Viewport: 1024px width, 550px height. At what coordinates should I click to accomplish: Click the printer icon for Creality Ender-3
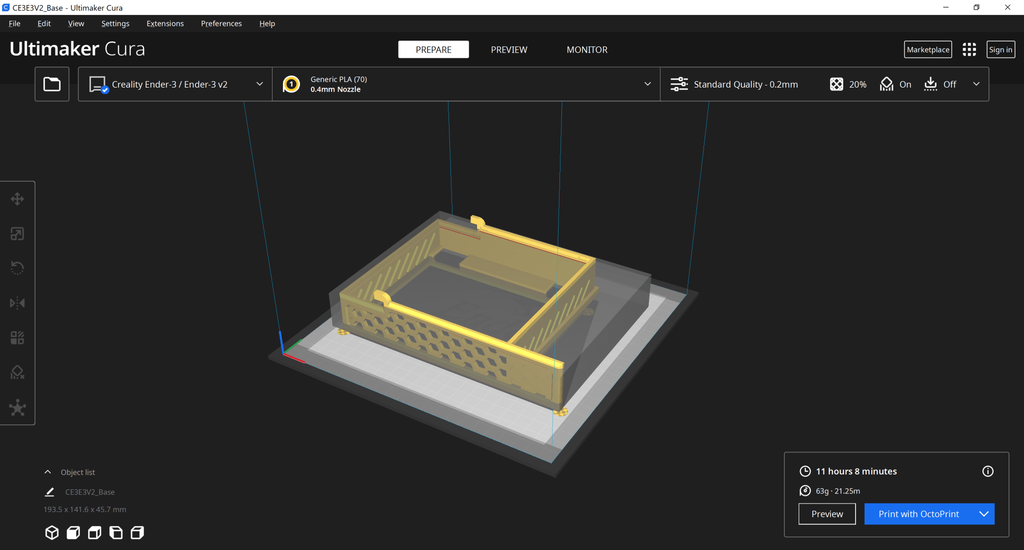click(99, 84)
